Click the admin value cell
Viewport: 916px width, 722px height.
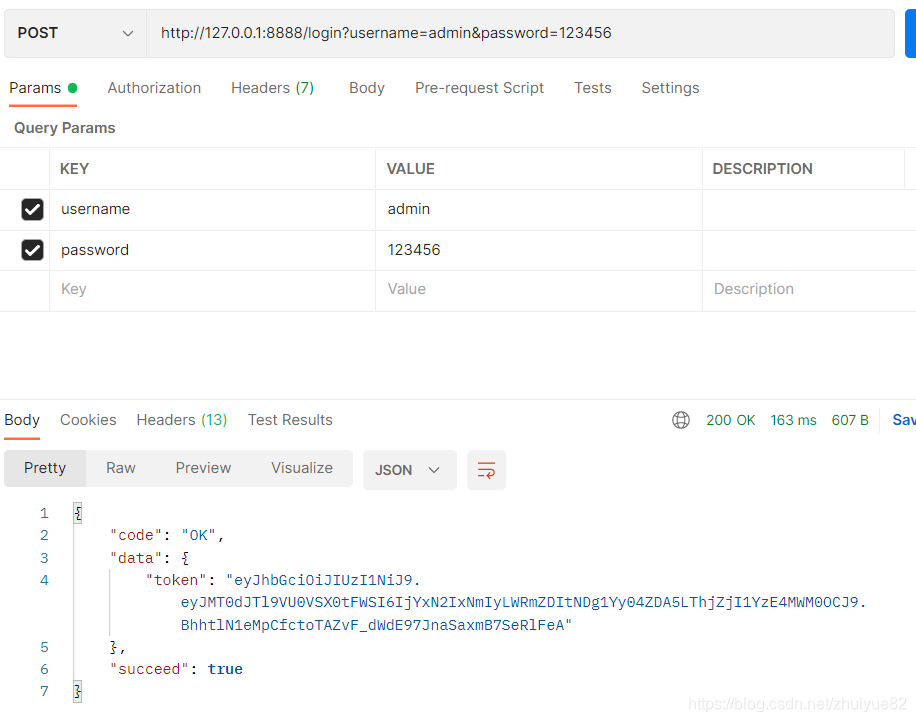pyautogui.click(x=539, y=209)
